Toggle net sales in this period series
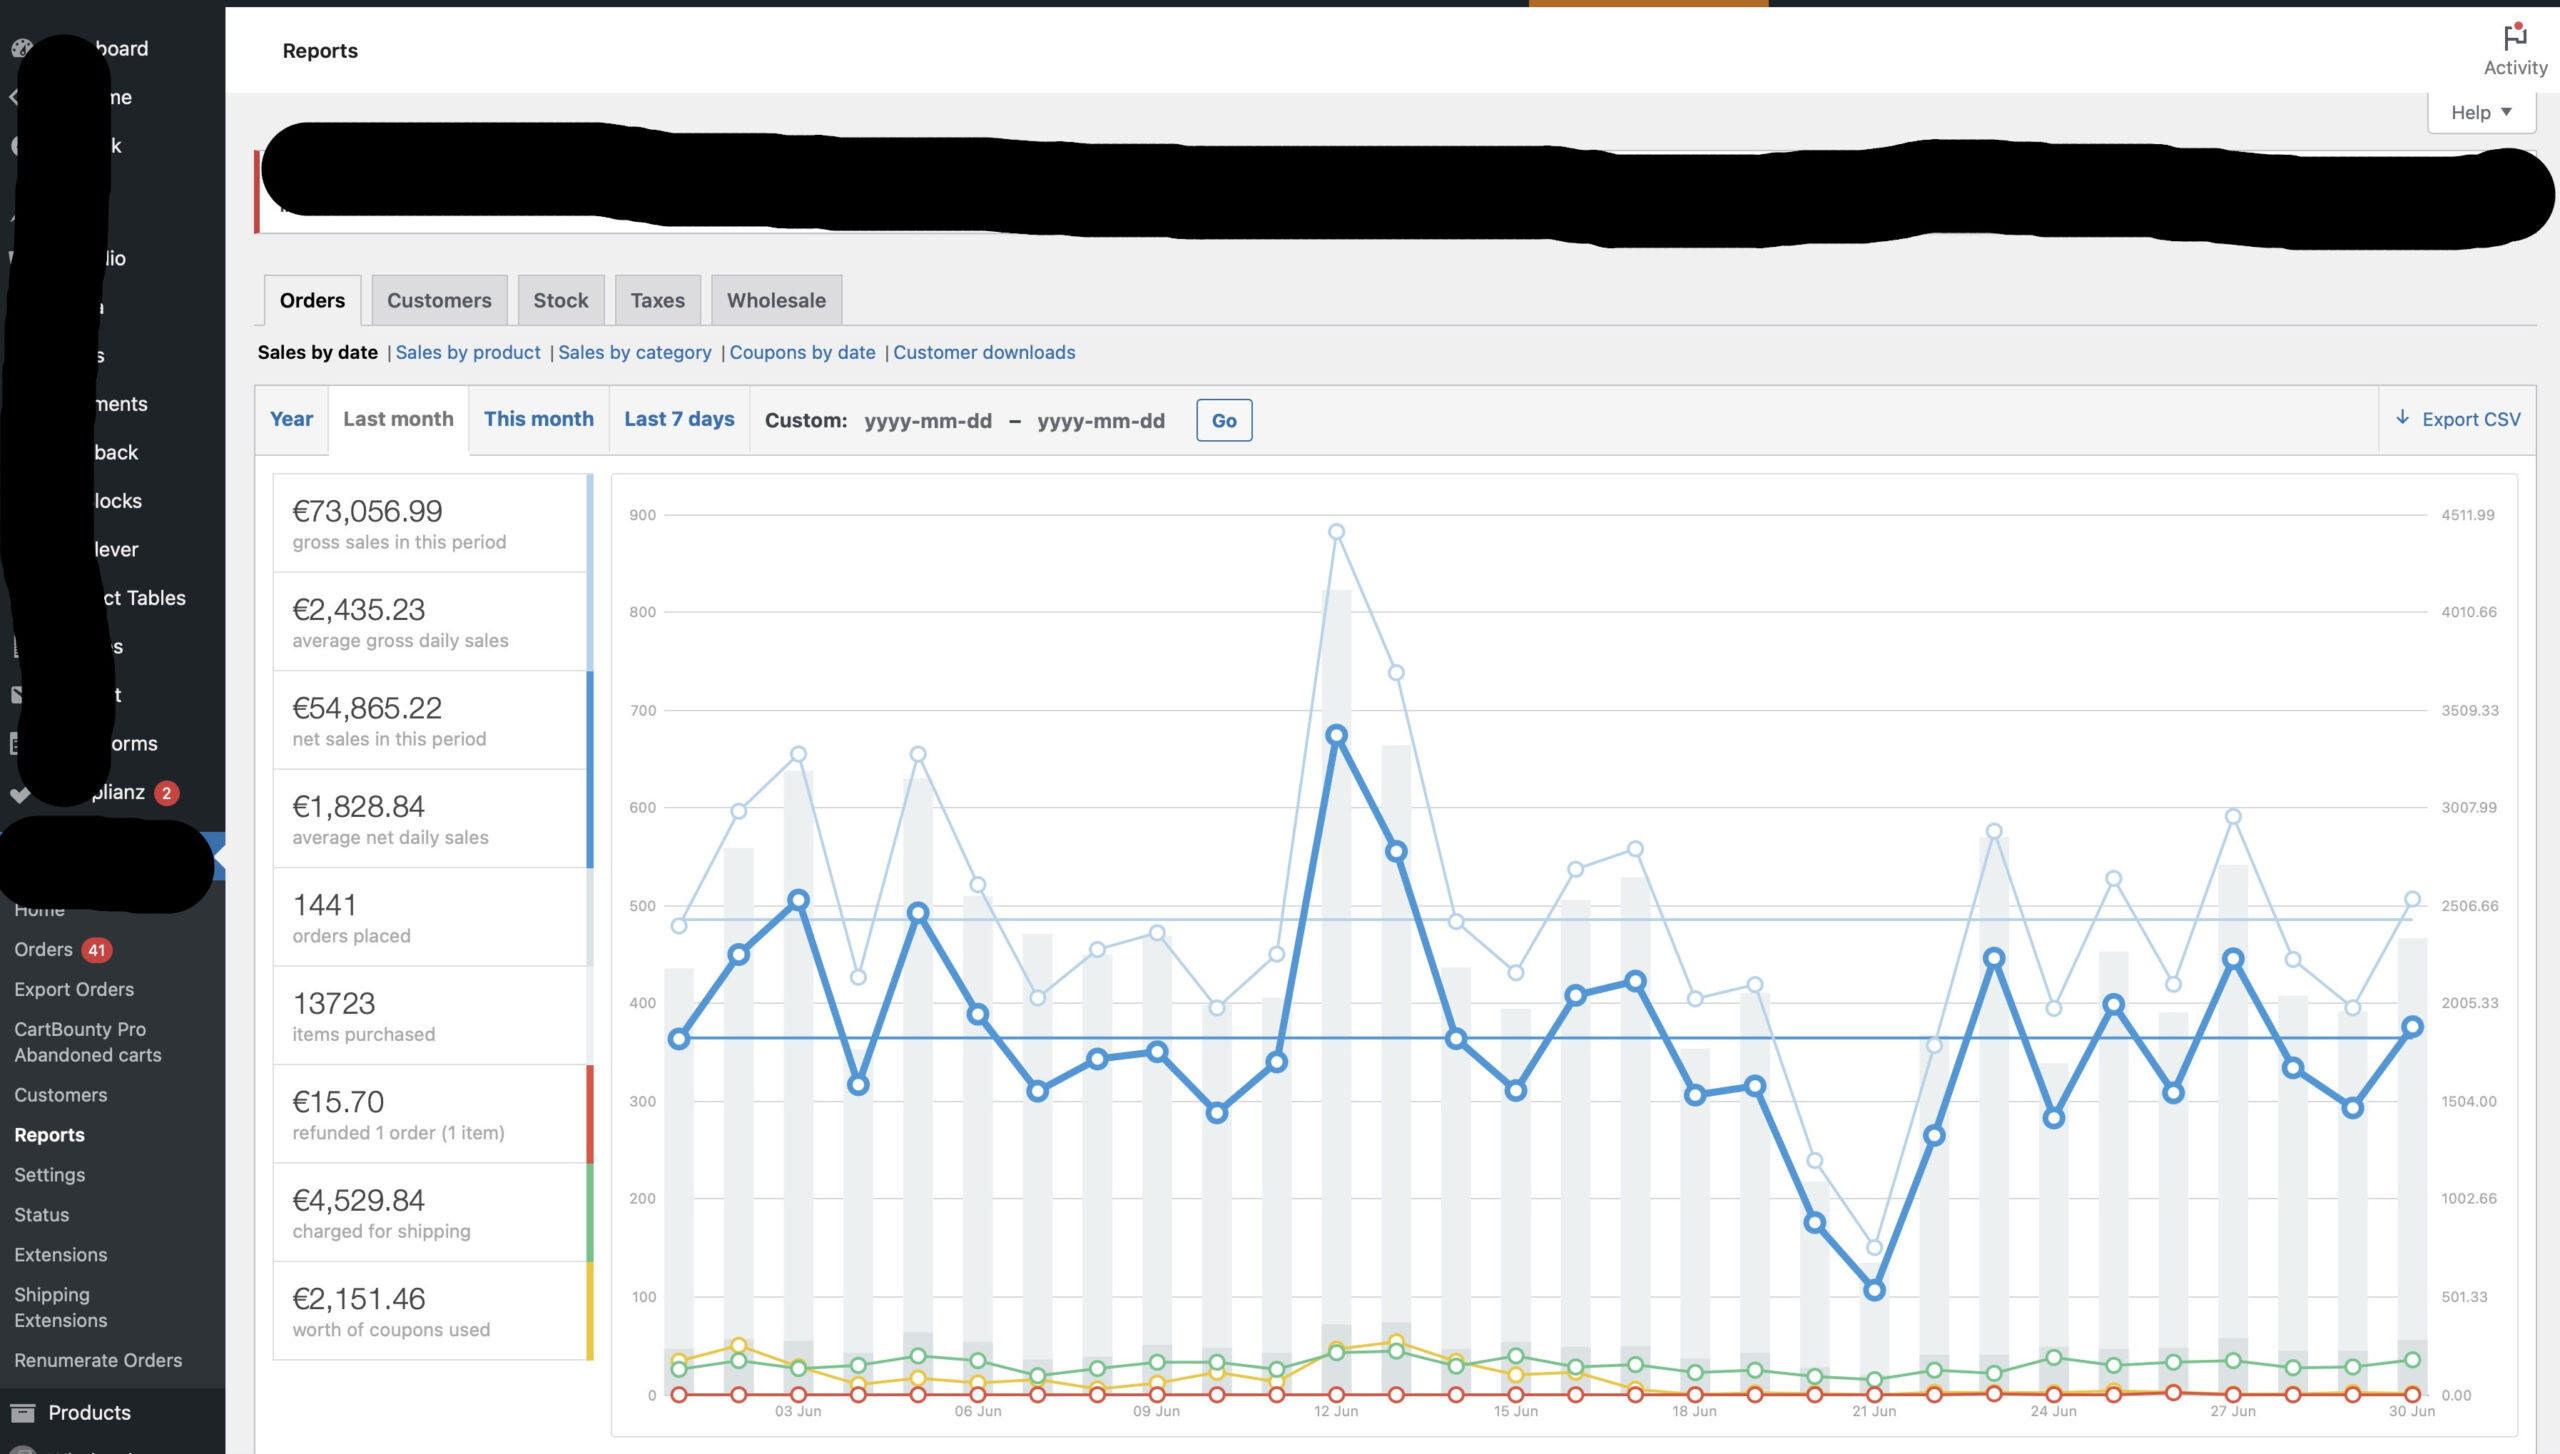This screenshot has width=2560, height=1454. [x=432, y=721]
